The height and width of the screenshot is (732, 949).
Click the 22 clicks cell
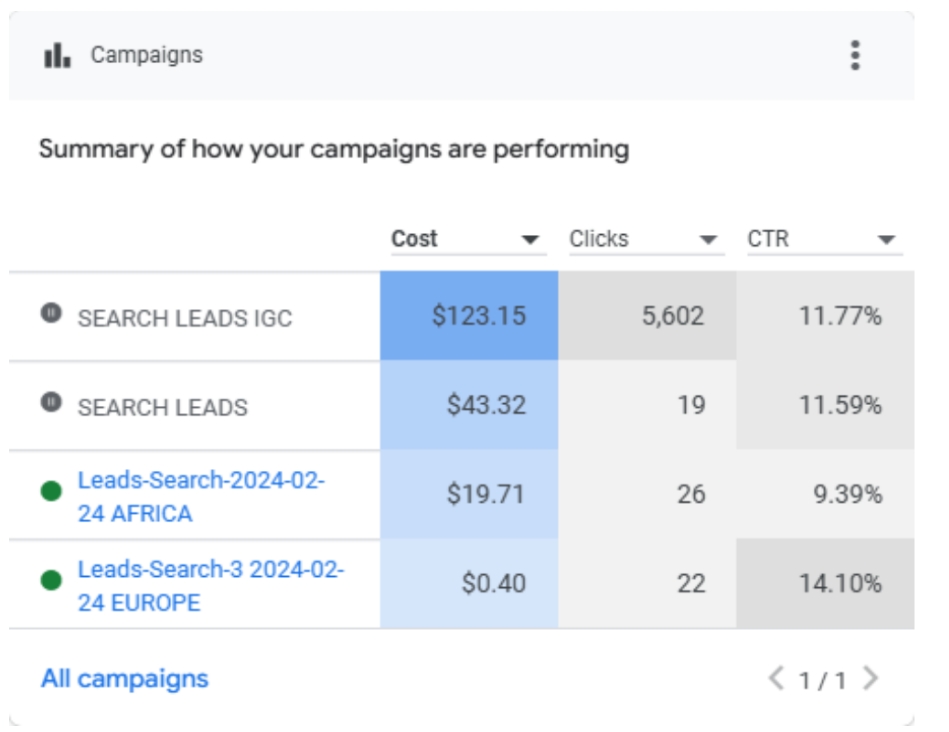(x=647, y=583)
